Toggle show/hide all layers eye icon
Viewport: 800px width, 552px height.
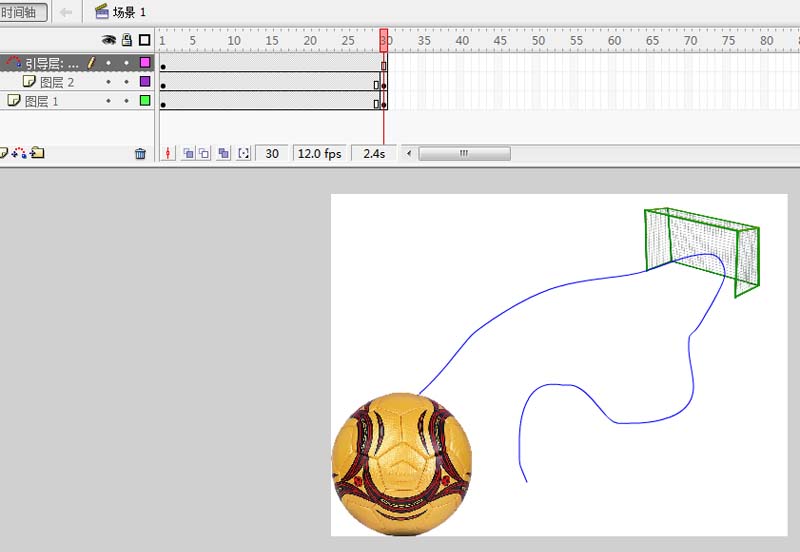[x=108, y=40]
